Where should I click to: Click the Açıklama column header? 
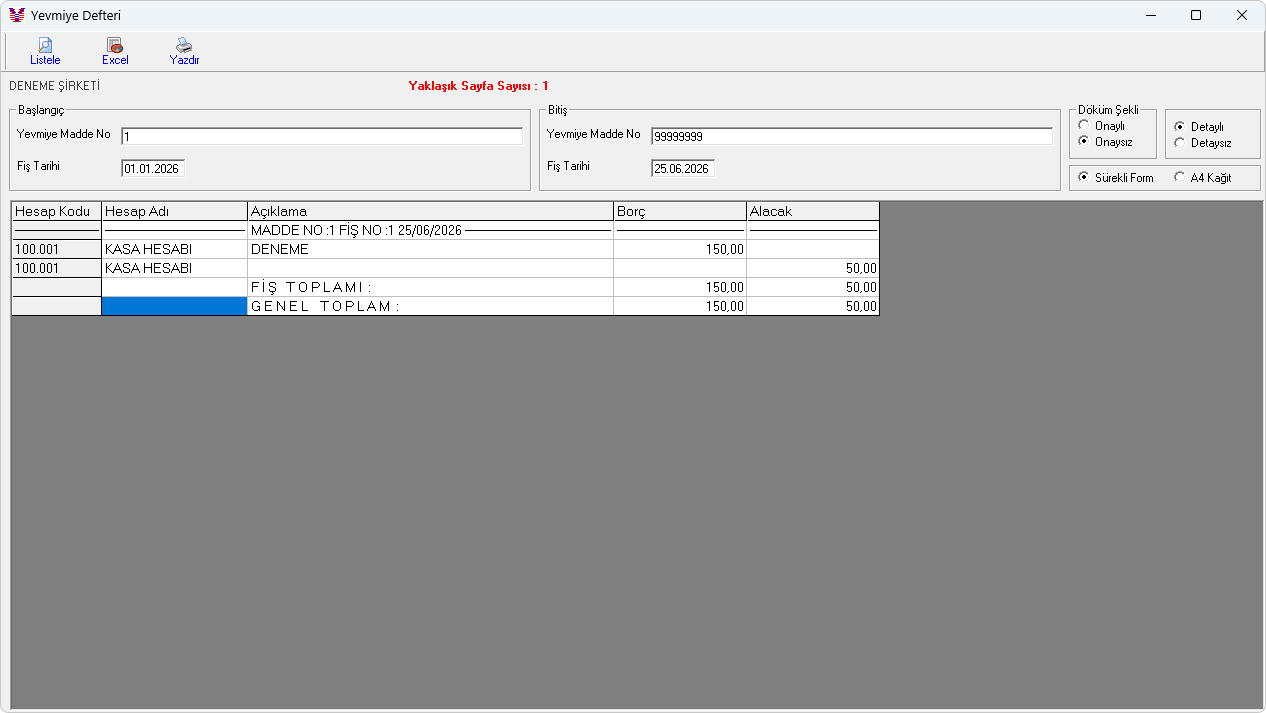430,211
